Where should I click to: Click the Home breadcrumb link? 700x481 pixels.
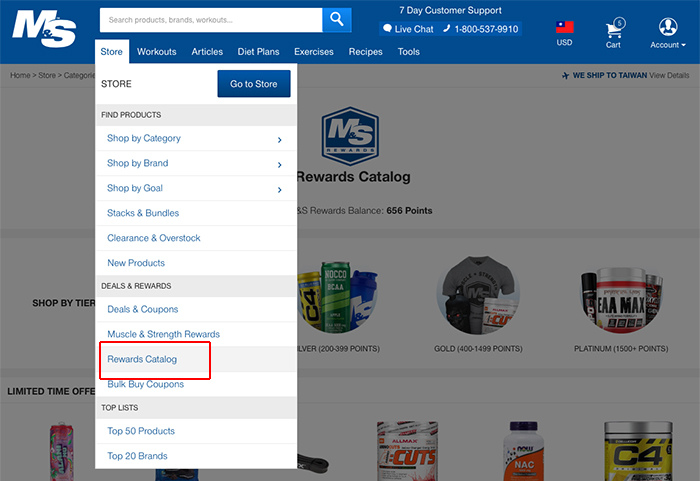pyautogui.click(x=20, y=75)
